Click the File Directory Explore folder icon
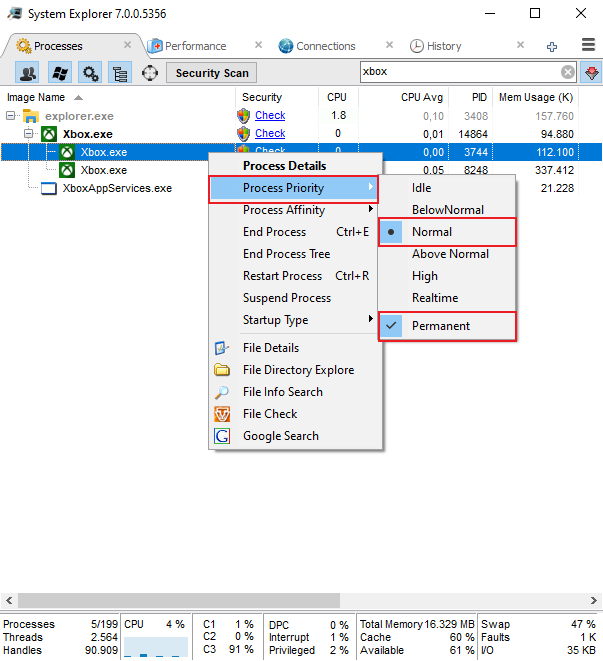The image size is (603, 661). point(222,370)
